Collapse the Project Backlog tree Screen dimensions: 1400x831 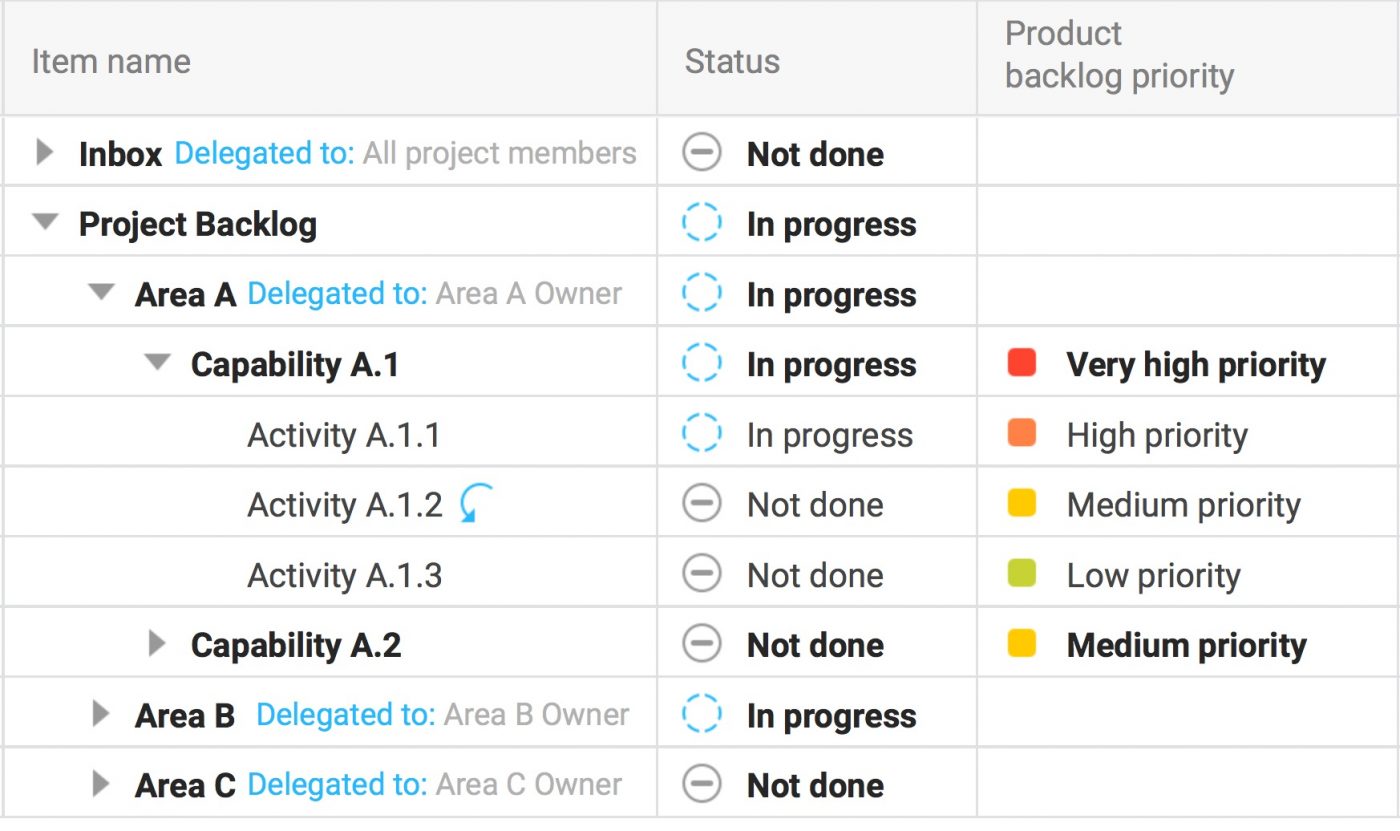pyautogui.click(x=45, y=223)
